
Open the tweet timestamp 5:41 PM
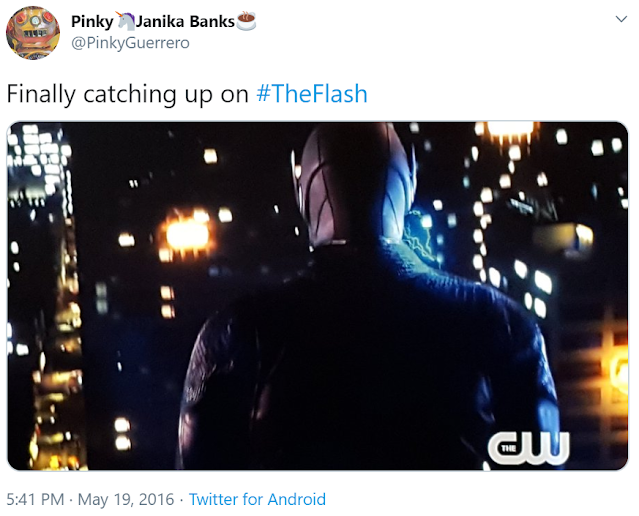[x=35, y=499]
